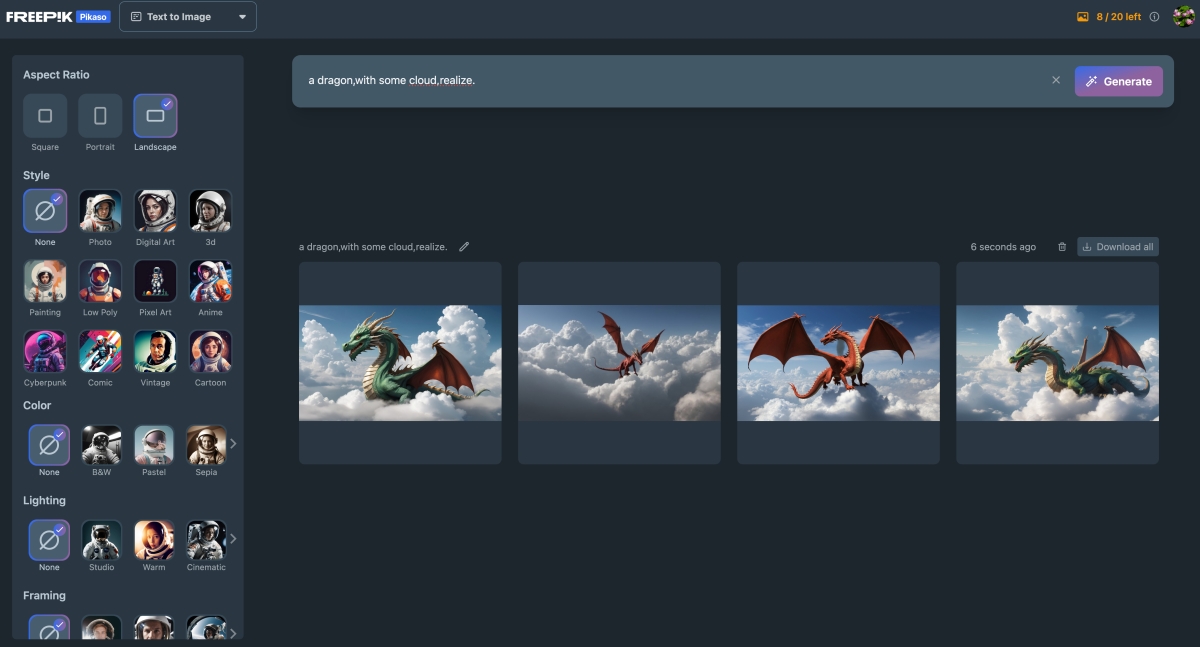Open the credits info icon

[1154, 17]
